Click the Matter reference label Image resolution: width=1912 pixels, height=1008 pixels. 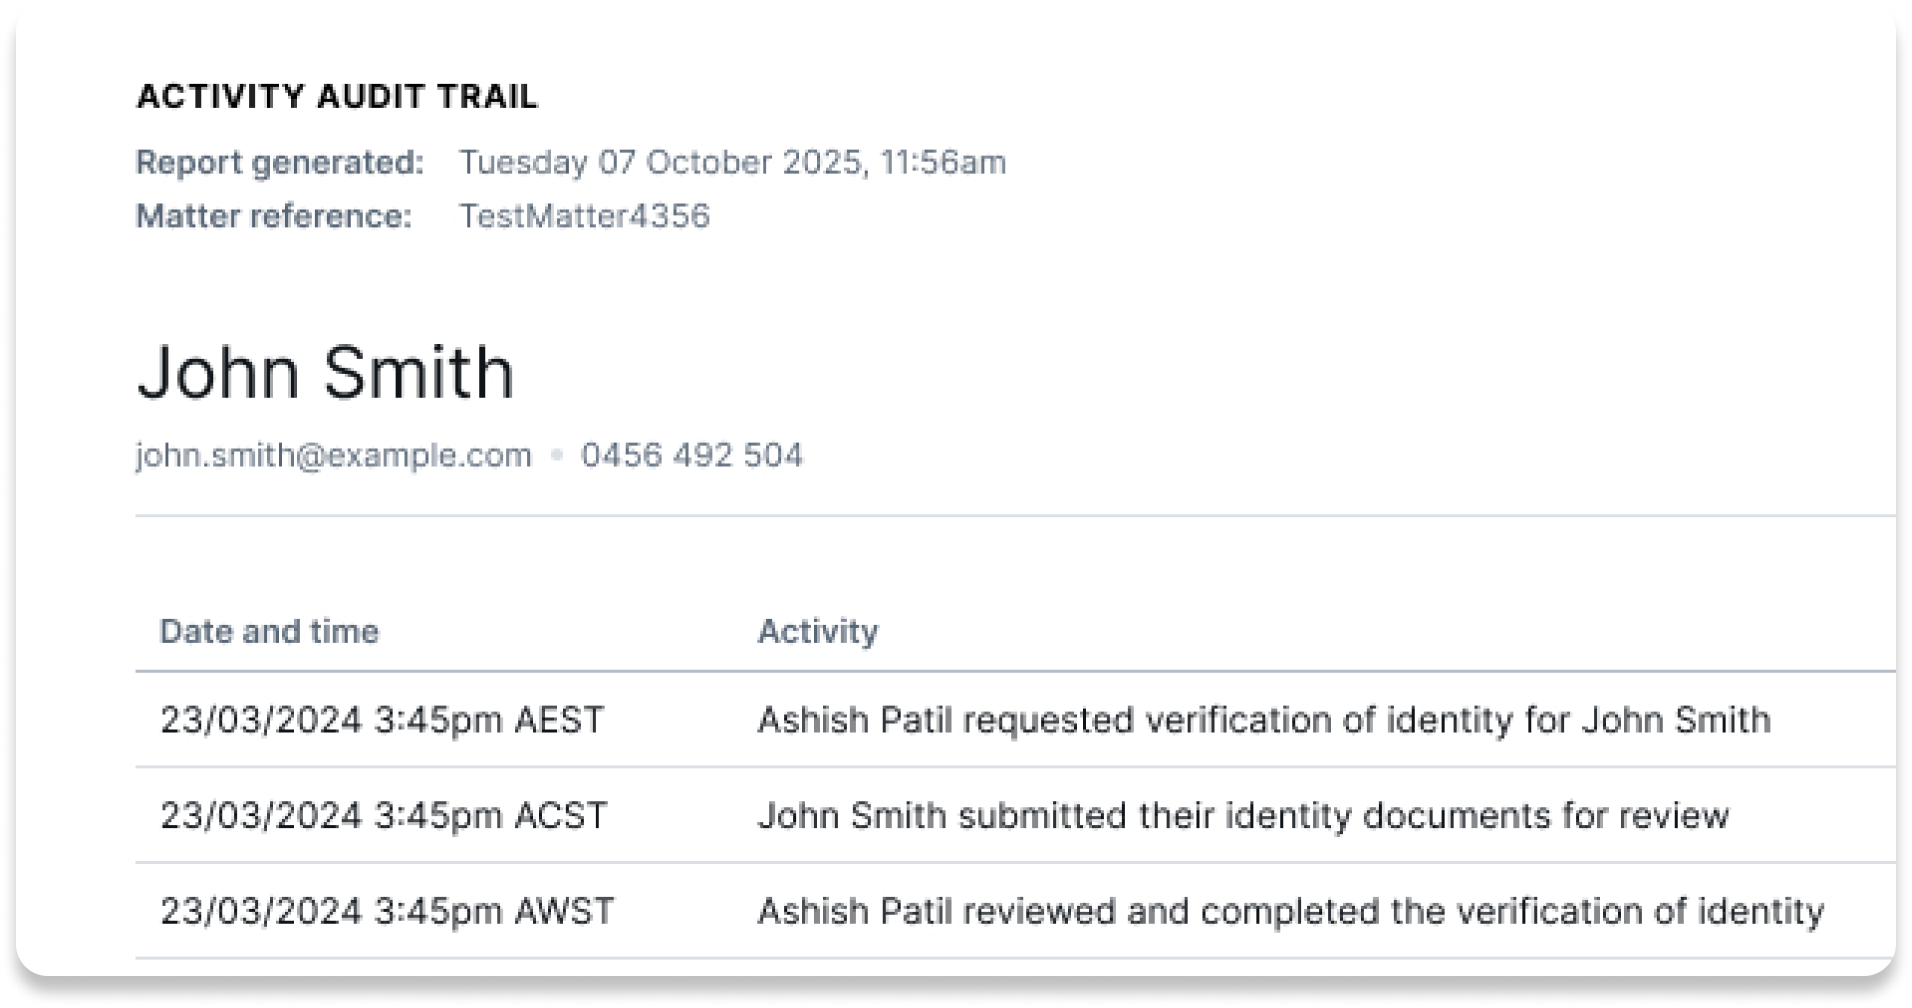pyautogui.click(x=274, y=216)
